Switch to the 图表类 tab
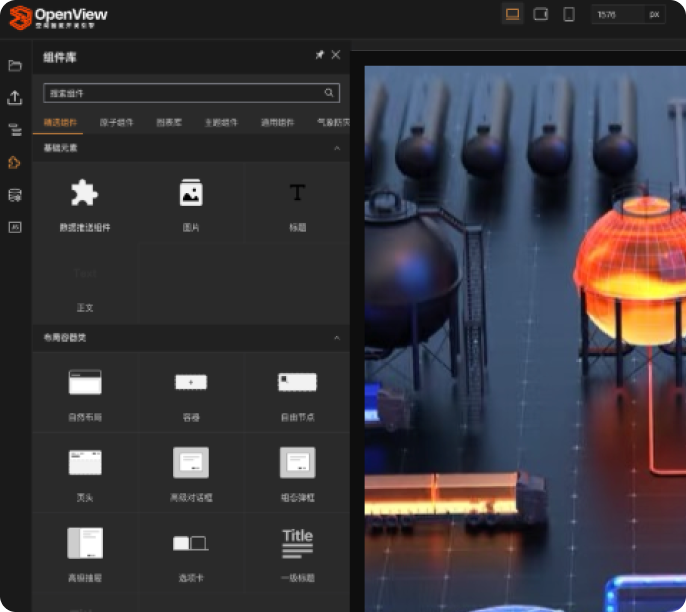 tap(169, 123)
